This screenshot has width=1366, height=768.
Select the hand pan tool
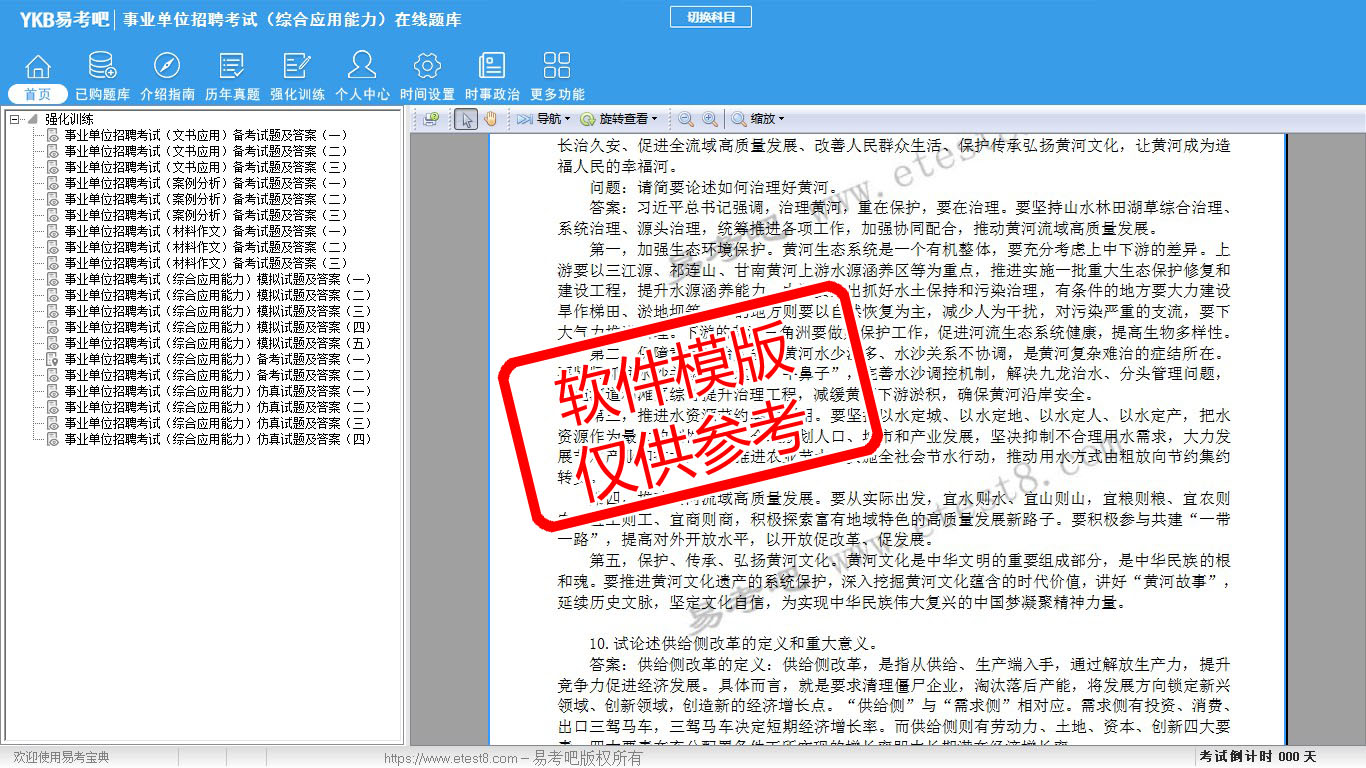click(x=490, y=119)
